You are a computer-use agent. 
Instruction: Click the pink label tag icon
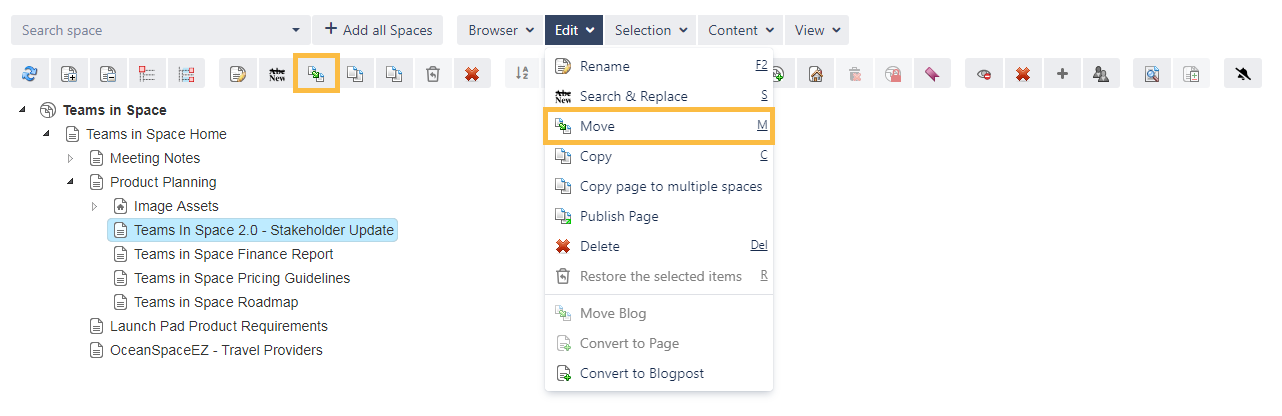[x=931, y=74]
